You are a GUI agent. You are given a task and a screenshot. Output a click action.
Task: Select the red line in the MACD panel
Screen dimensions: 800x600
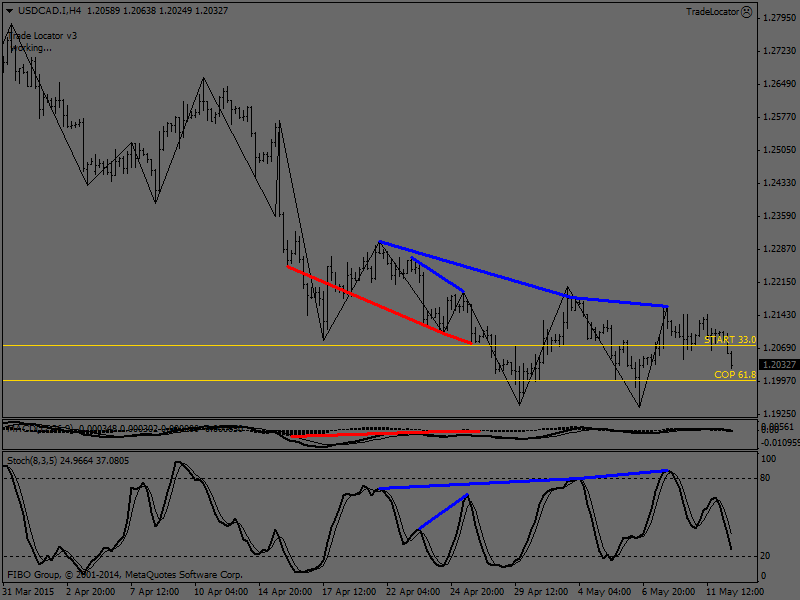point(385,433)
